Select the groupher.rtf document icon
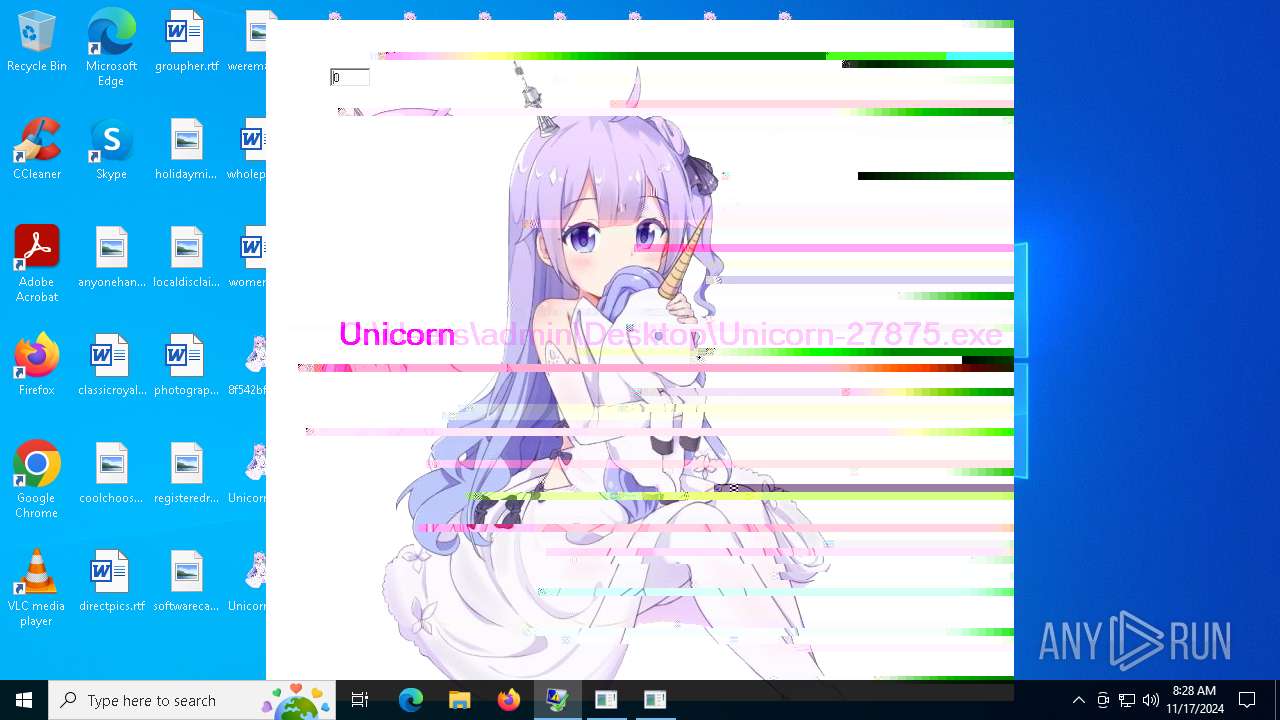Viewport: 1280px width, 720px height. (x=186, y=42)
